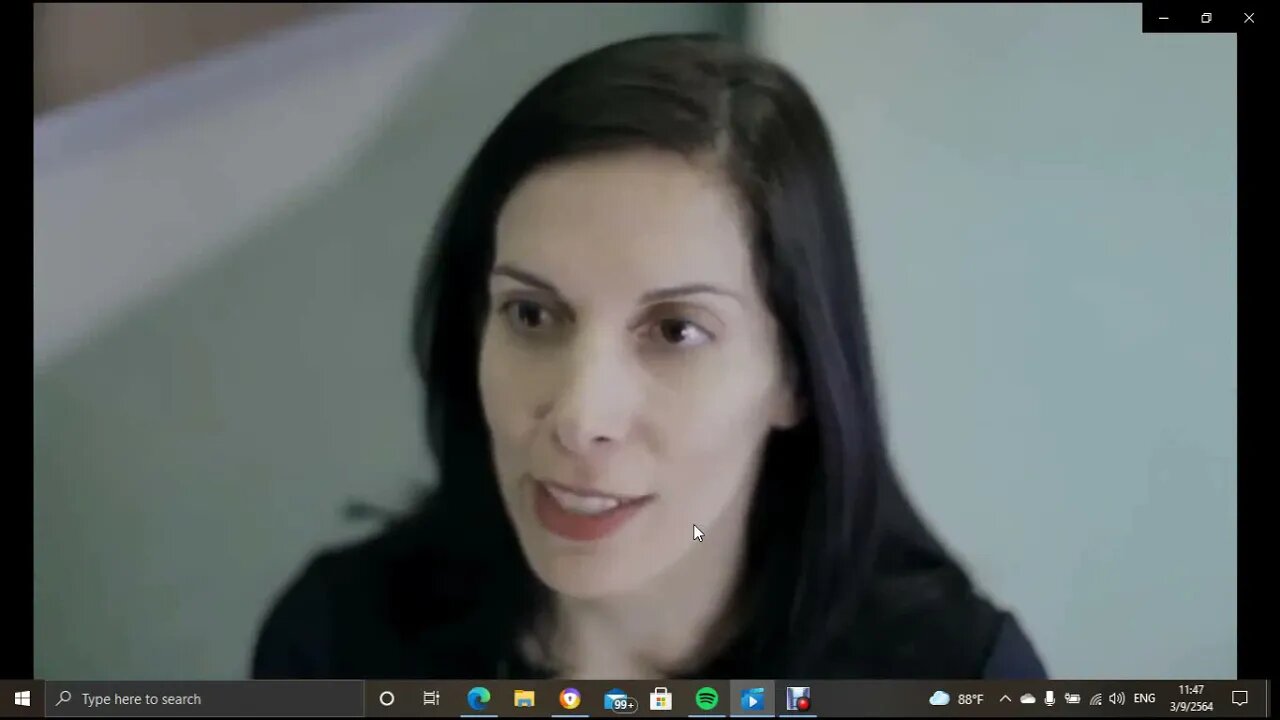Launch Microsoft Edge from the taskbar
Image resolution: width=1280 pixels, height=720 pixels.
479,699
